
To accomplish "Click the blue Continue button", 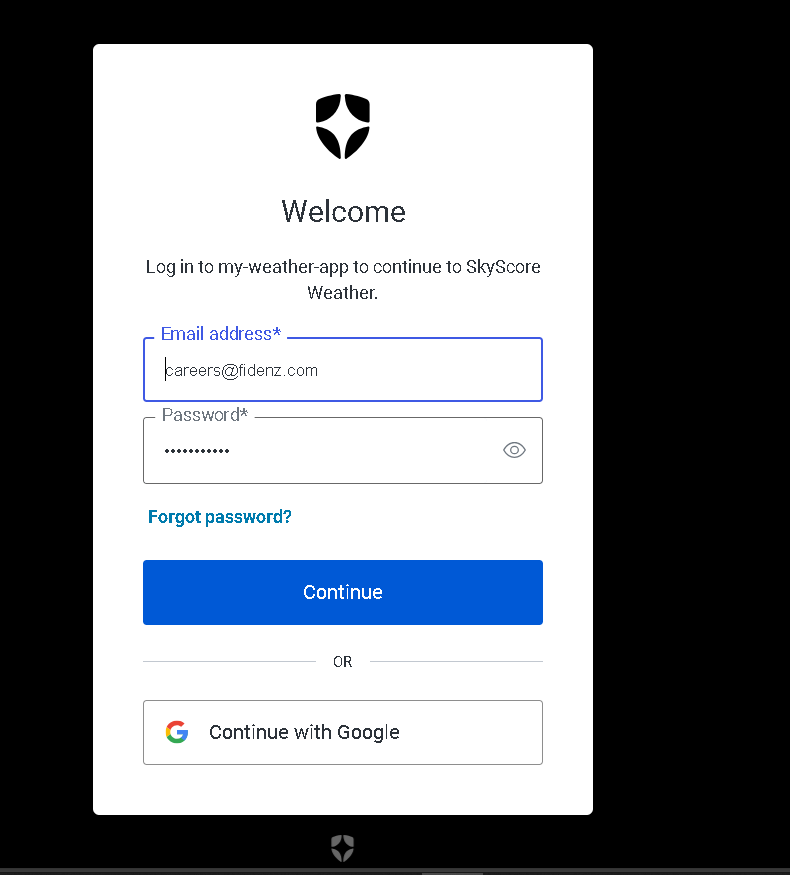I will click(x=343, y=592).
